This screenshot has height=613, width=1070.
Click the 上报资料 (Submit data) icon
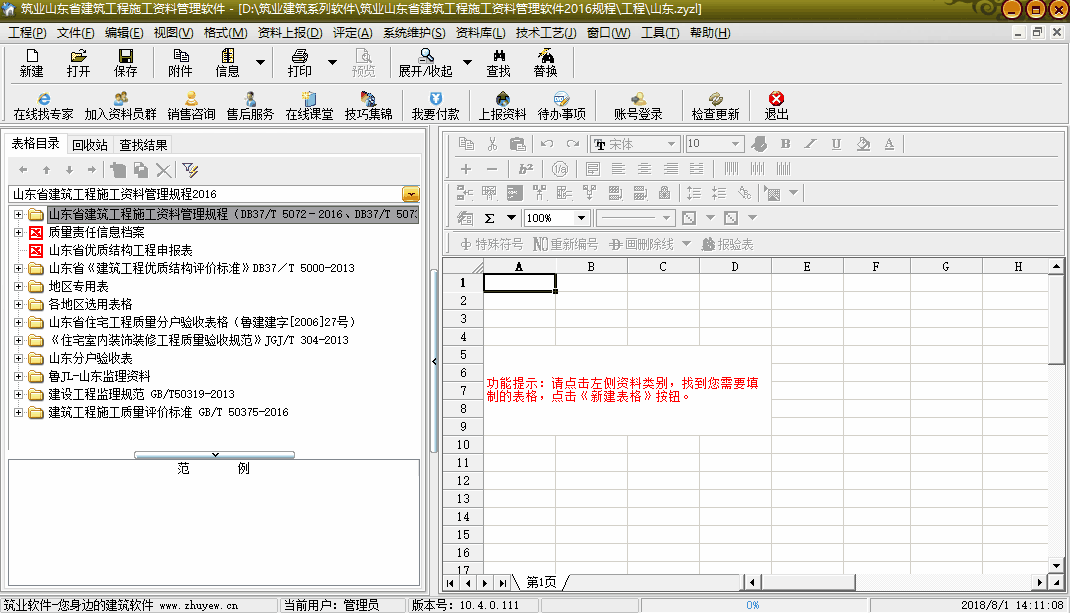click(502, 100)
